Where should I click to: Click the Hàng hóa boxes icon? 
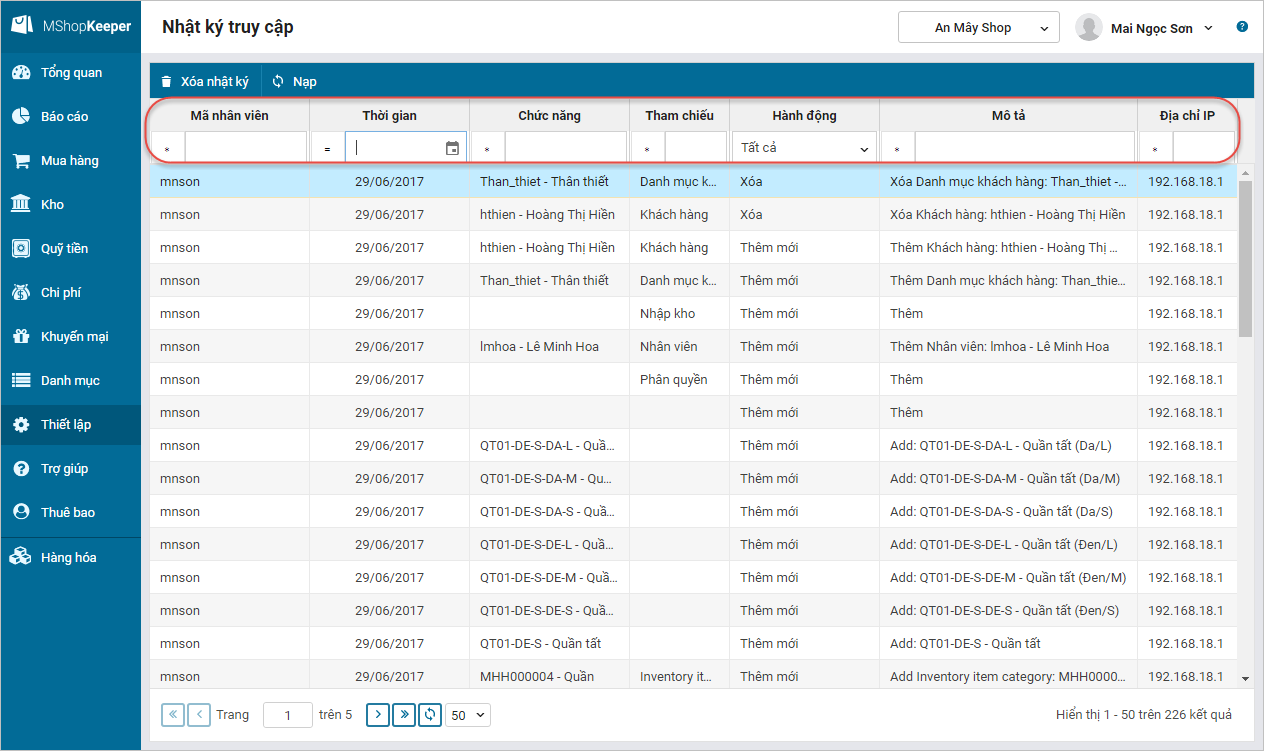(x=21, y=557)
